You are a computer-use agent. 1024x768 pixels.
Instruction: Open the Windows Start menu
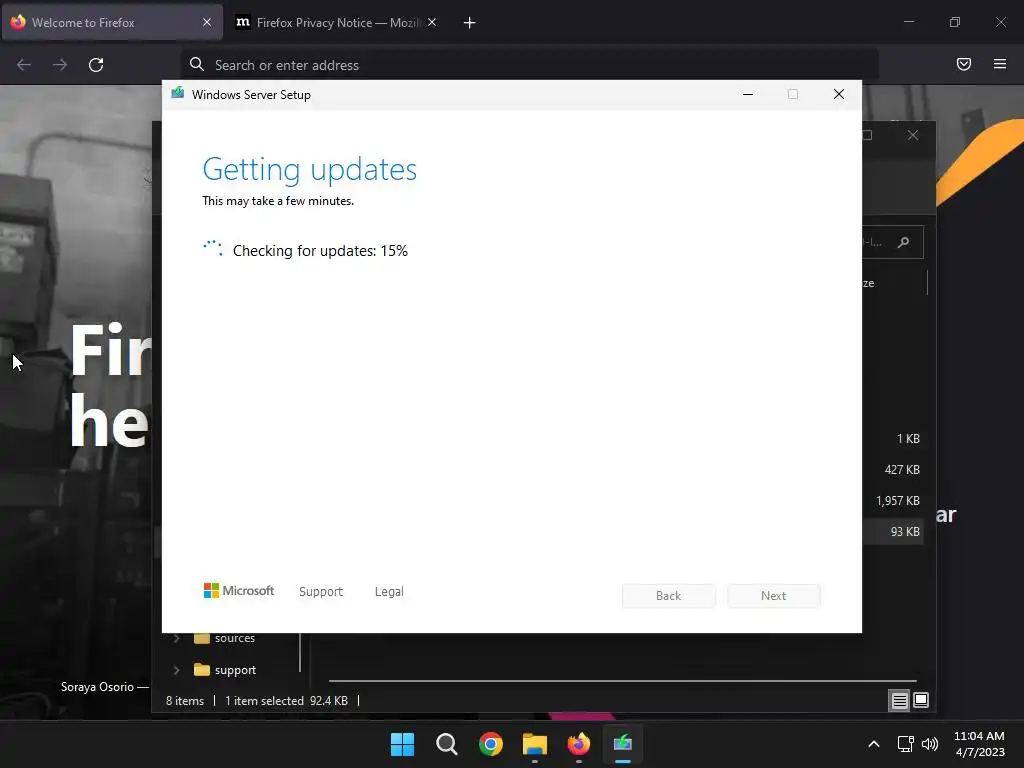point(402,744)
